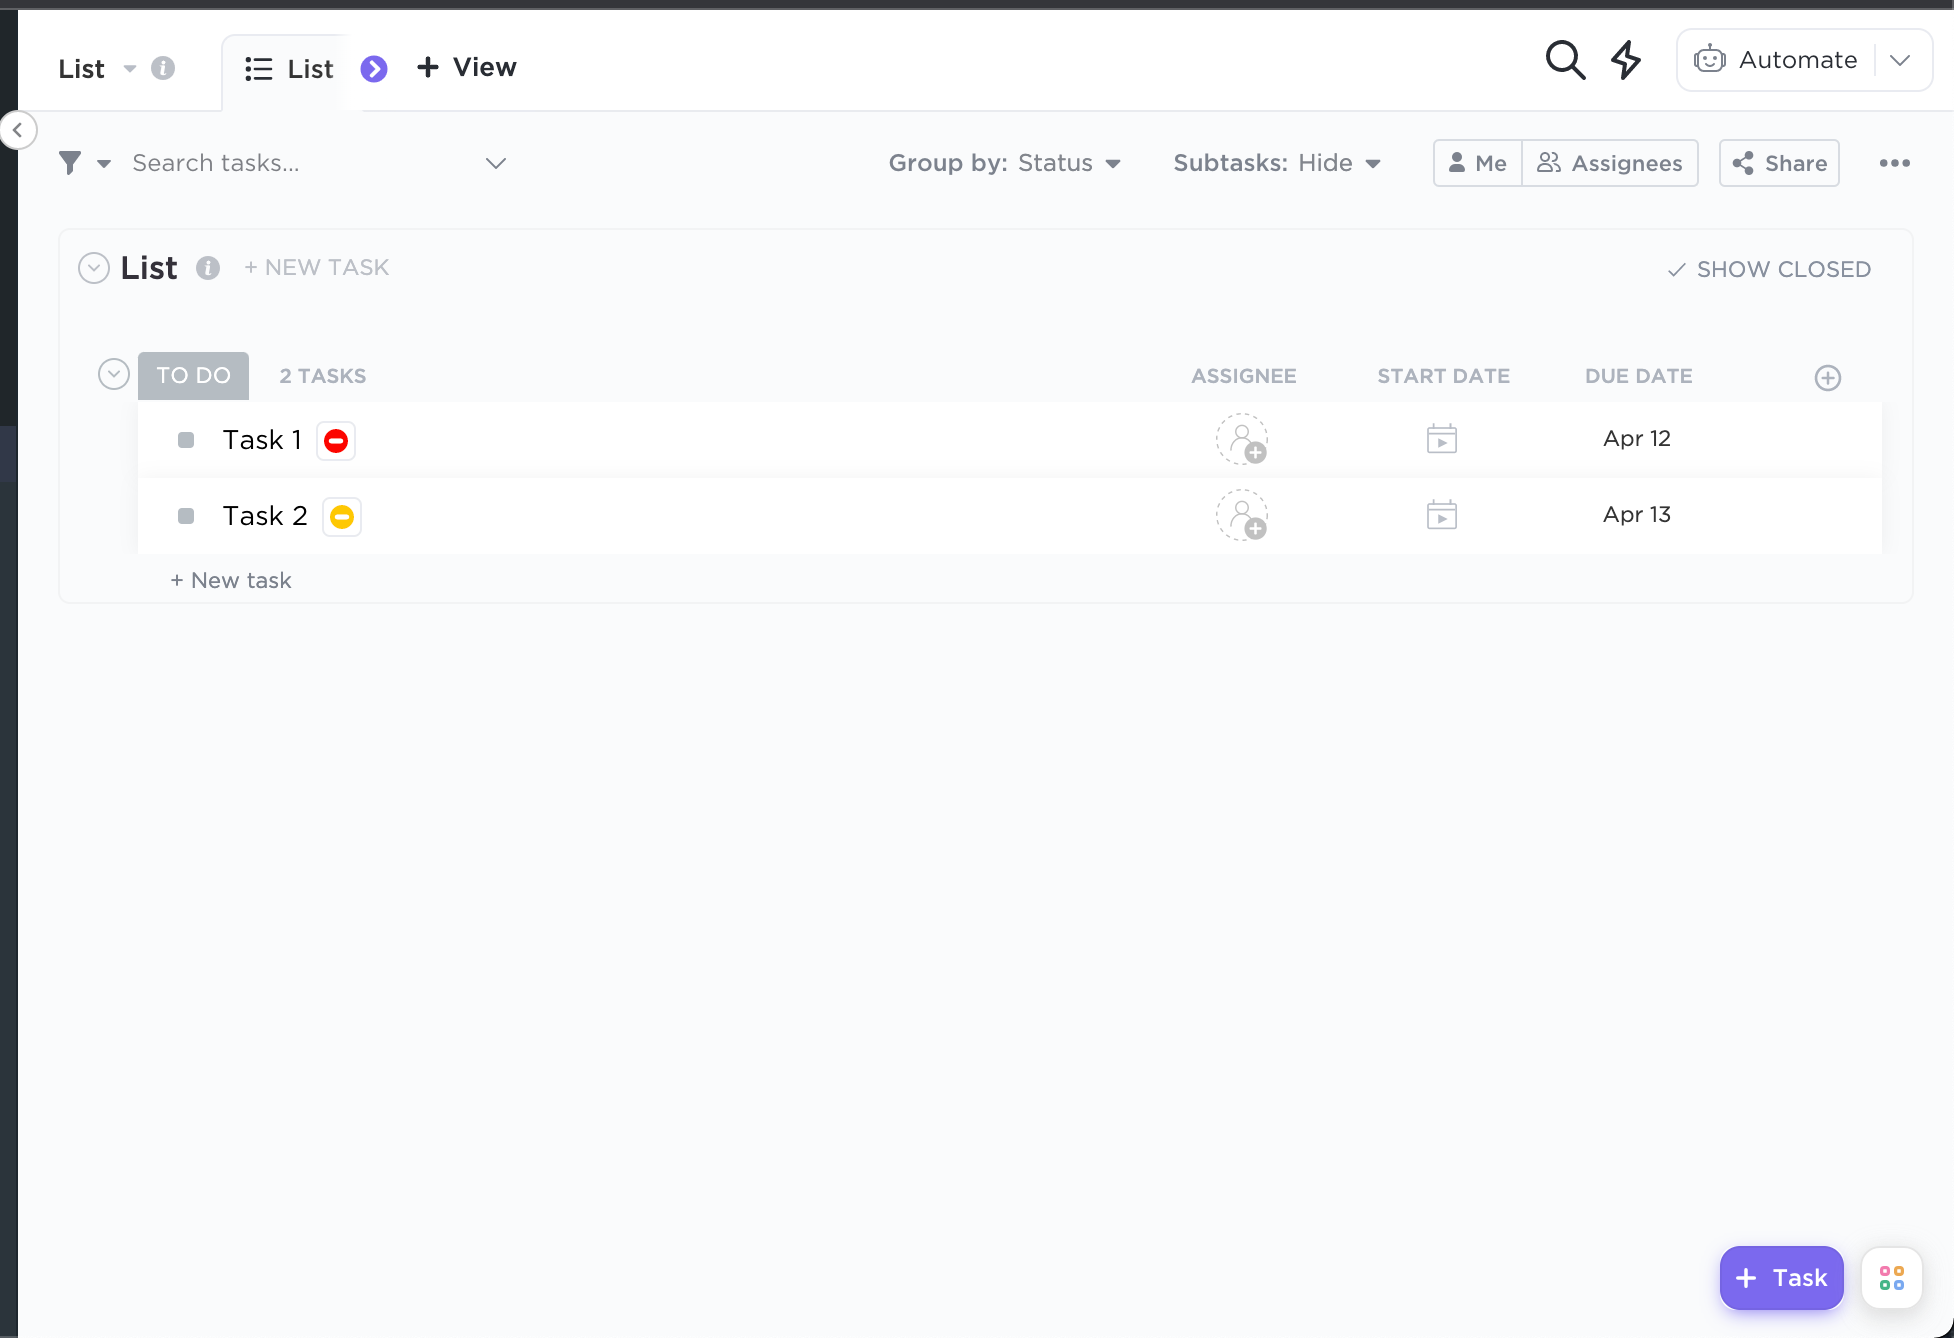Image resolution: width=1954 pixels, height=1338 pixels.
Task: Collapse the List section circle chevron
Action: click(94, 268)
